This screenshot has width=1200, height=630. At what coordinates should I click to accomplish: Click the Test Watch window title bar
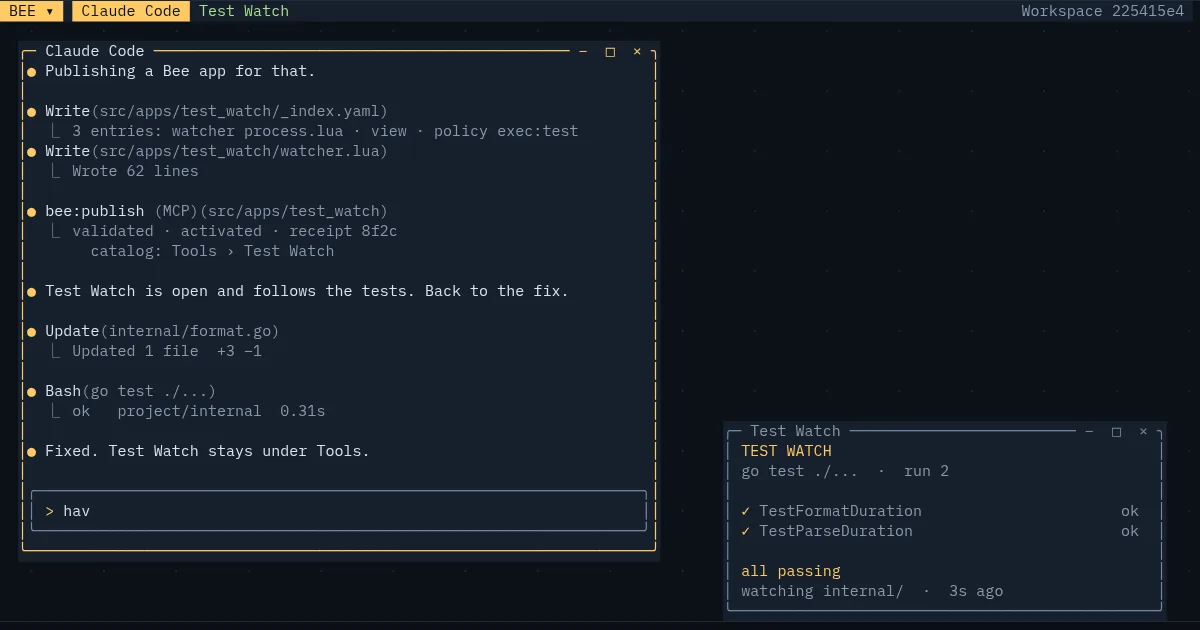[943, 431]
